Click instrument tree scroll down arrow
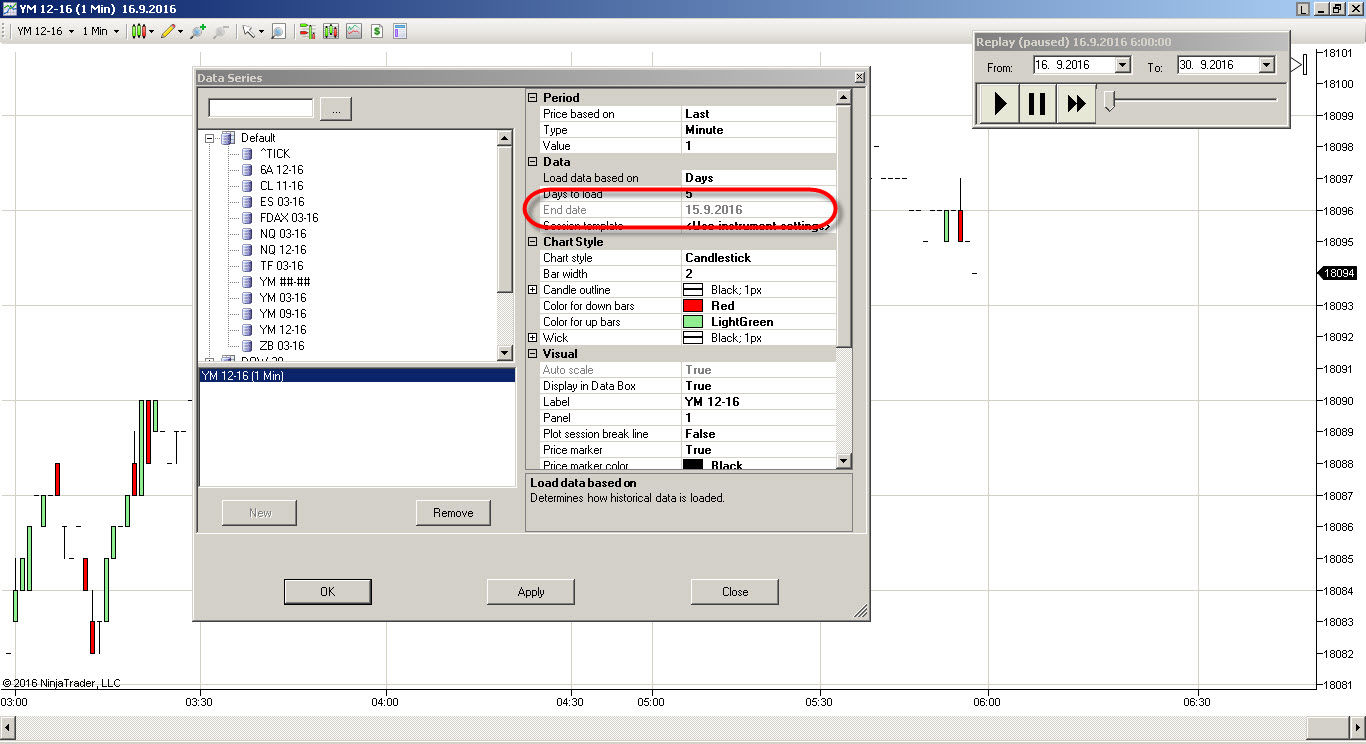The width and height of the screenshot is (1366, 744). 505,352
